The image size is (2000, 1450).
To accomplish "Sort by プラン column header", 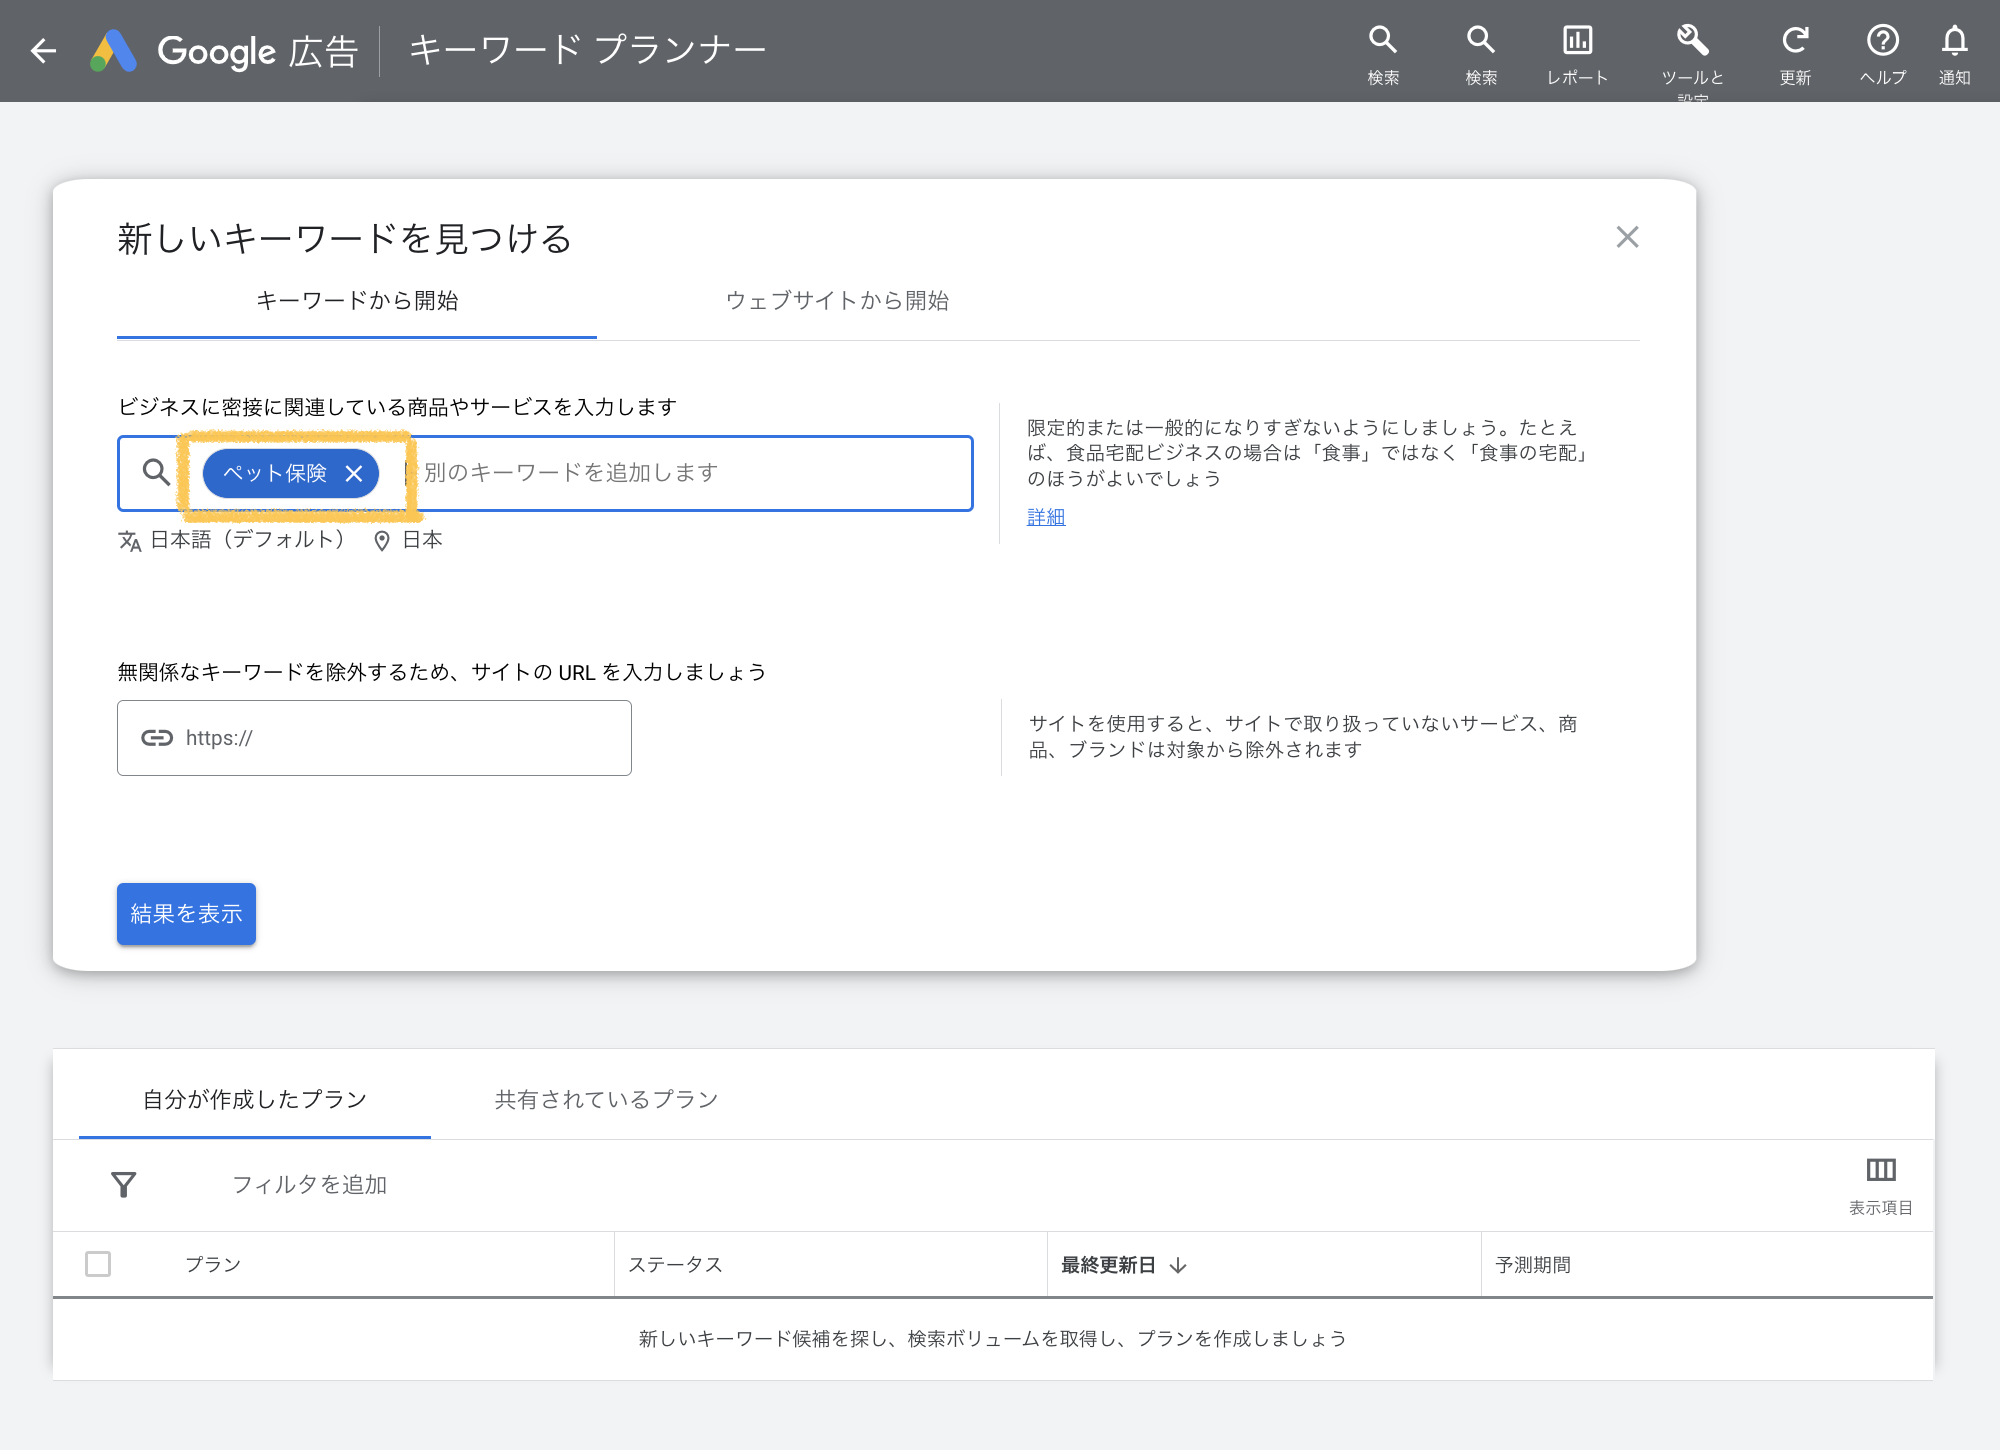I will pyautogui.click(x=213, y=1265).
